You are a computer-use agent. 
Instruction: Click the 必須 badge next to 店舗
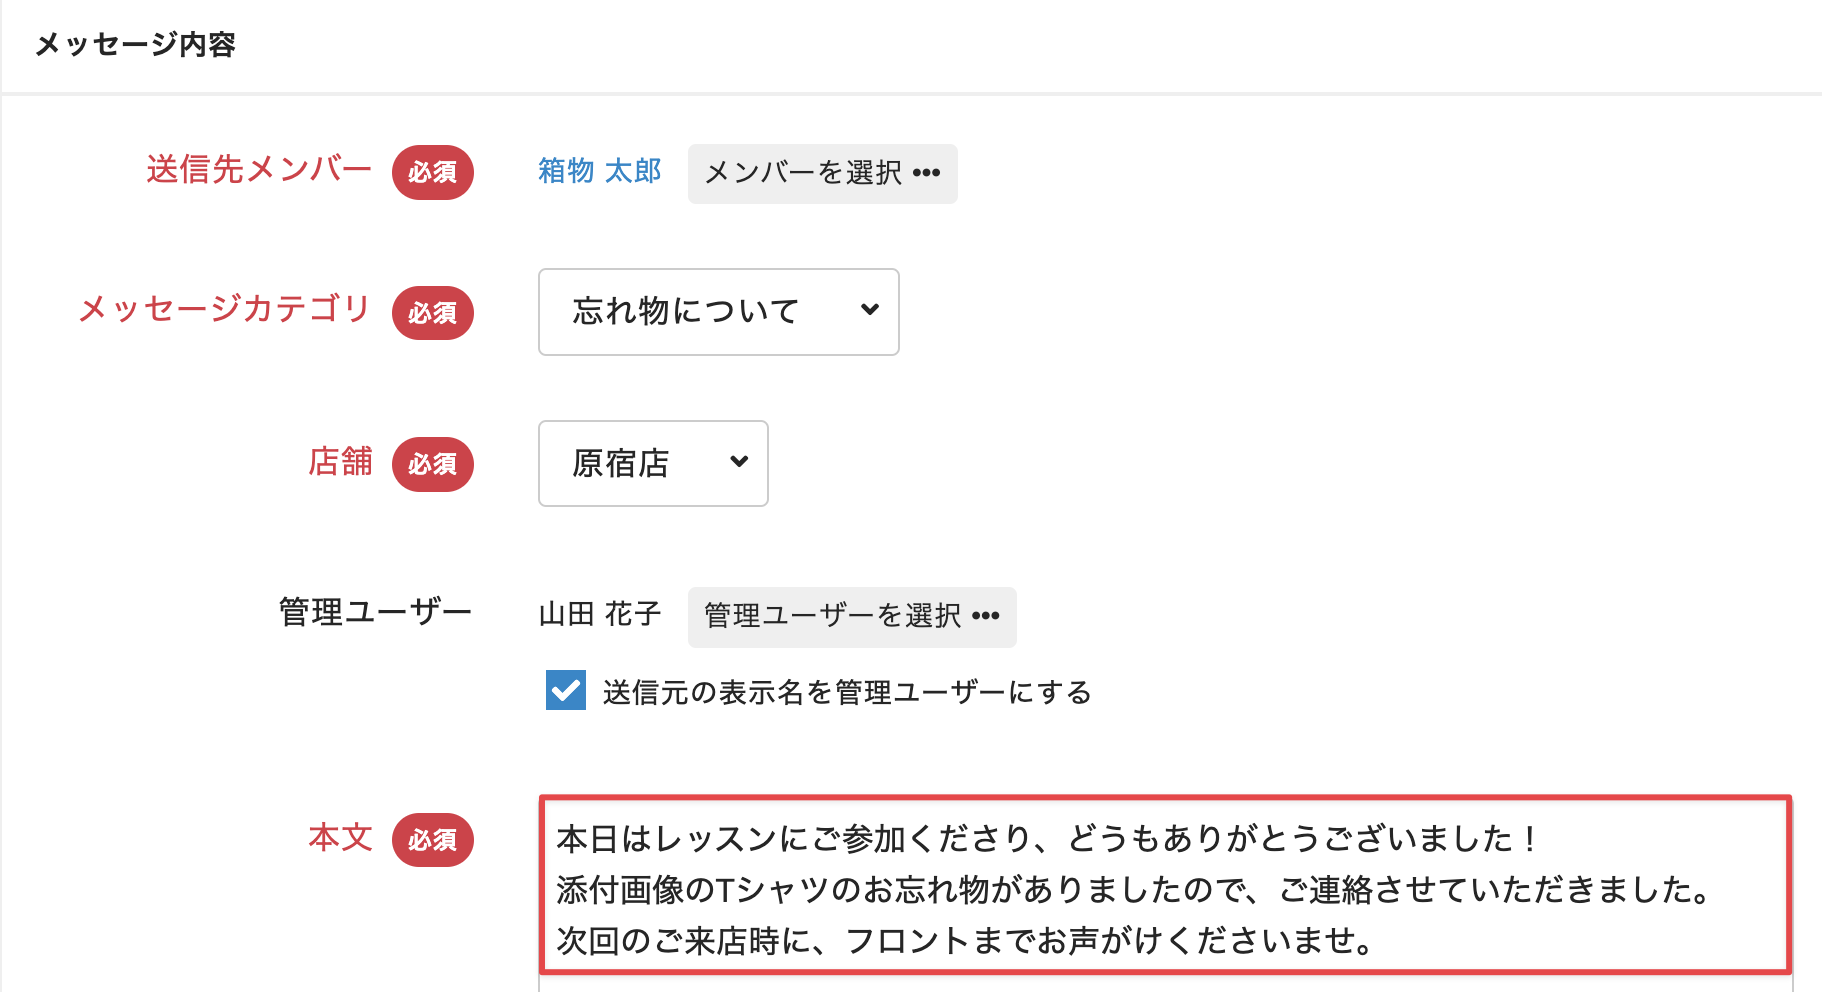[432, 464]
